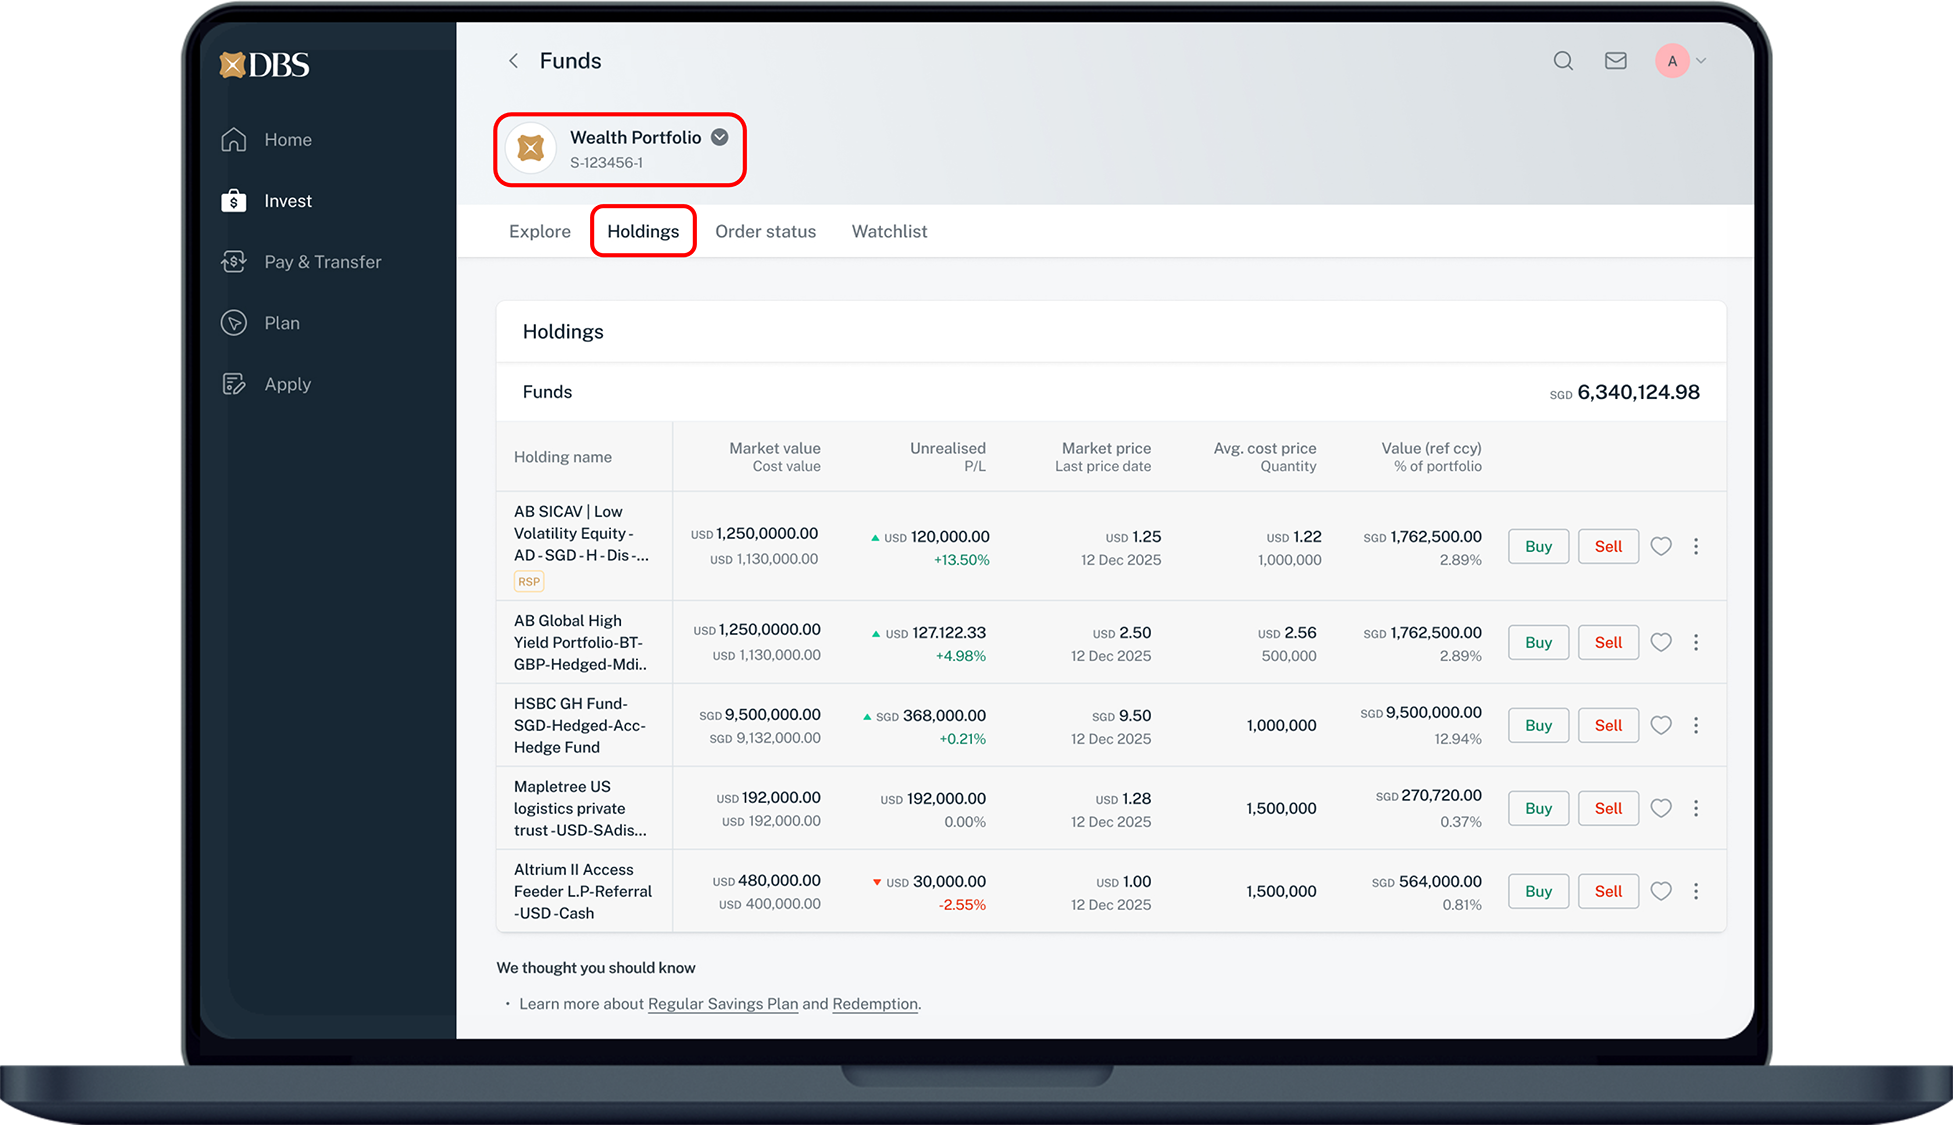
Task: Click the RSP tag on AB SICAV
Action: (528, 581)
